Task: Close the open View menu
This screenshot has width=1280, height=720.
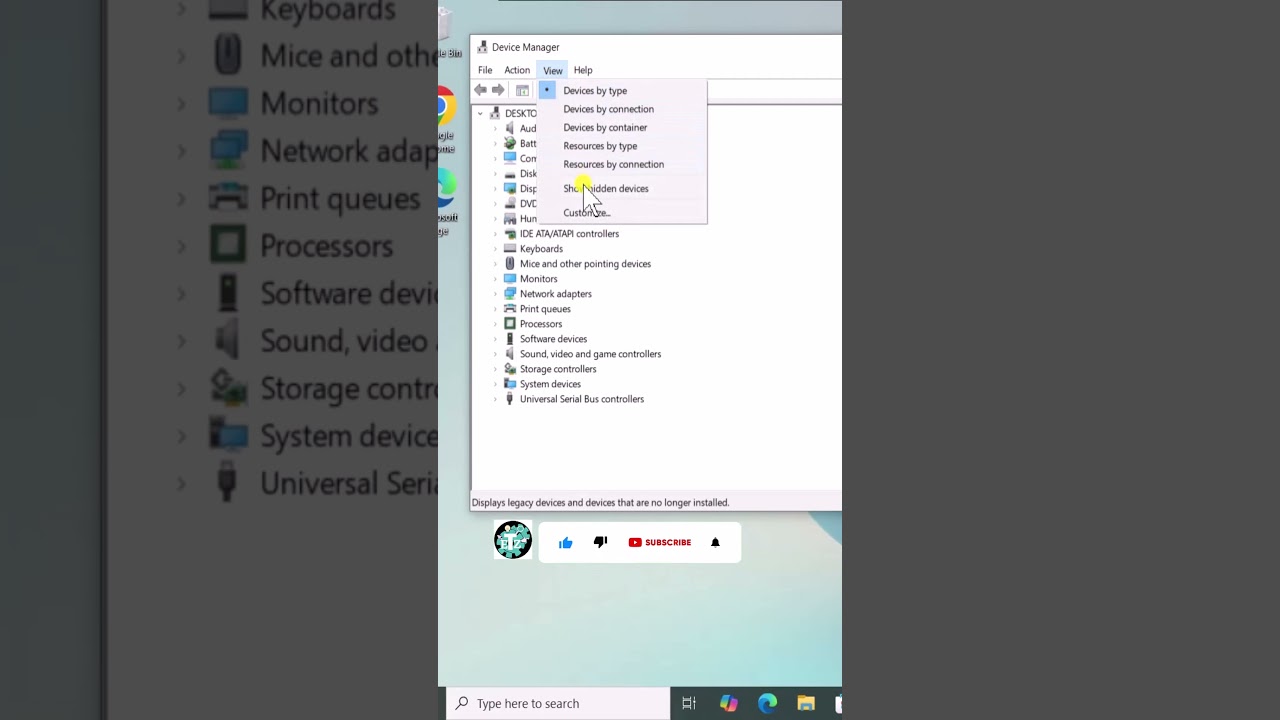Action: [553, 70]
